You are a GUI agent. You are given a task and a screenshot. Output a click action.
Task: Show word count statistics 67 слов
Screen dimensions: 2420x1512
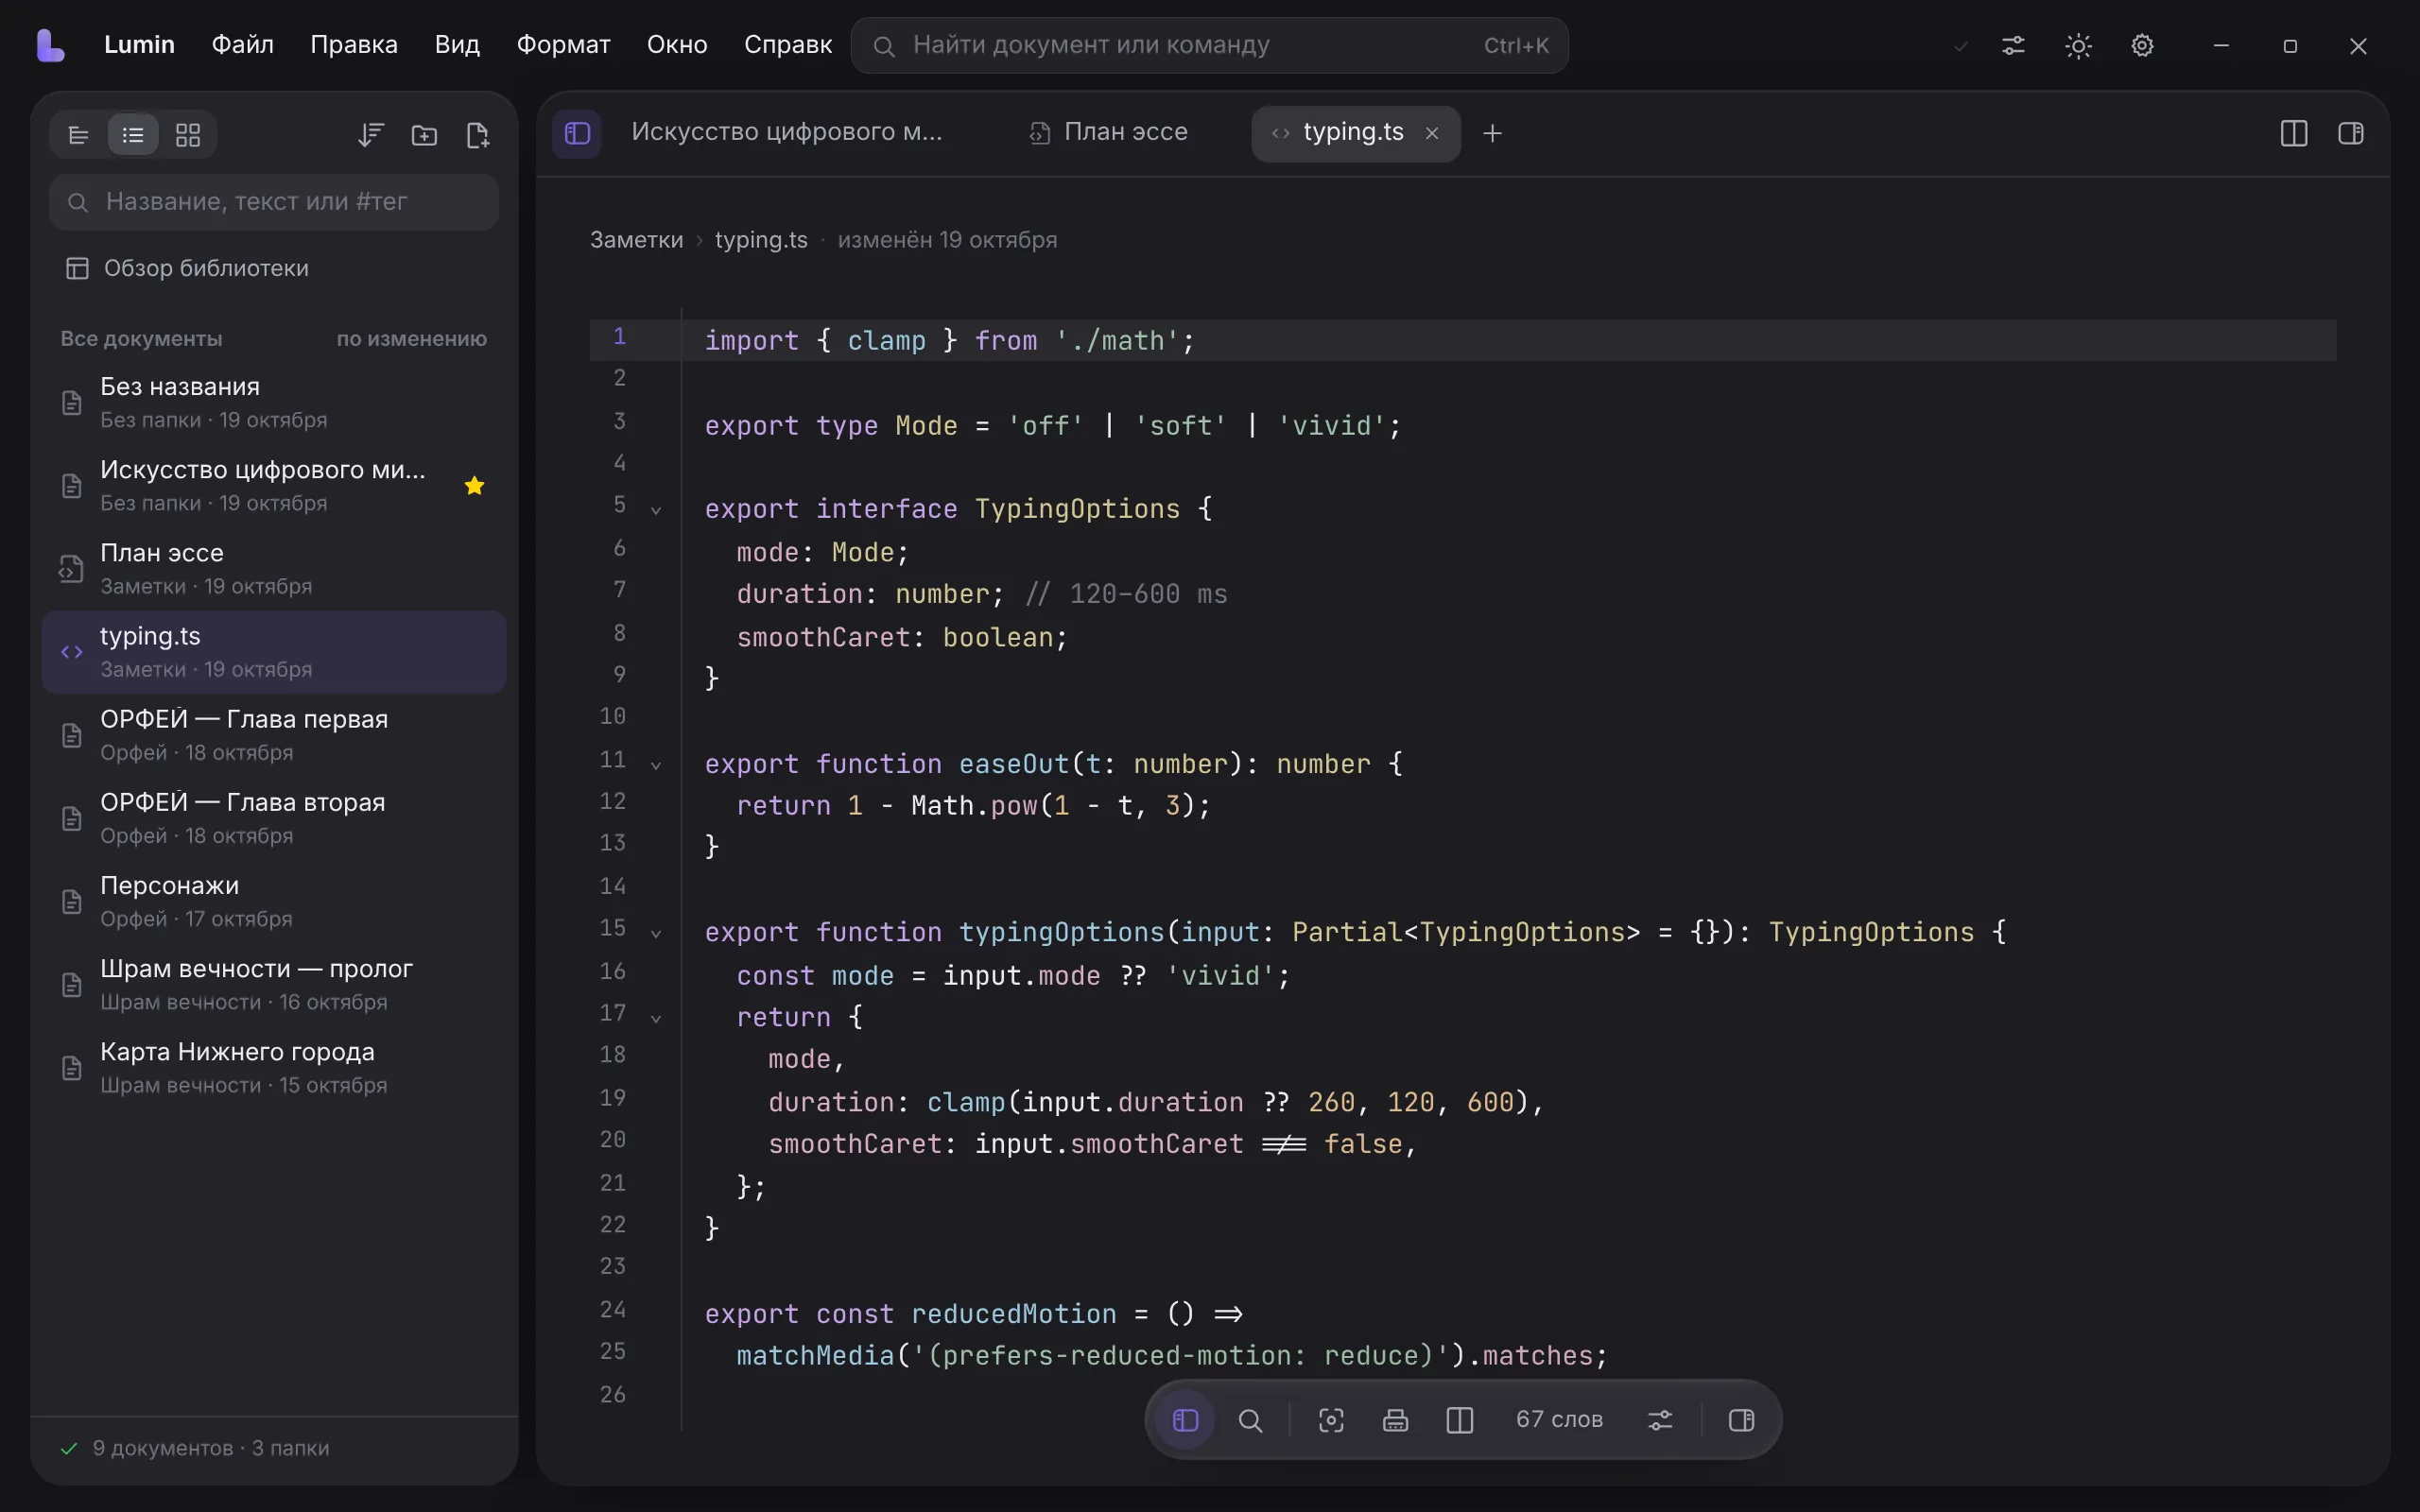tap(1559, 1420)
